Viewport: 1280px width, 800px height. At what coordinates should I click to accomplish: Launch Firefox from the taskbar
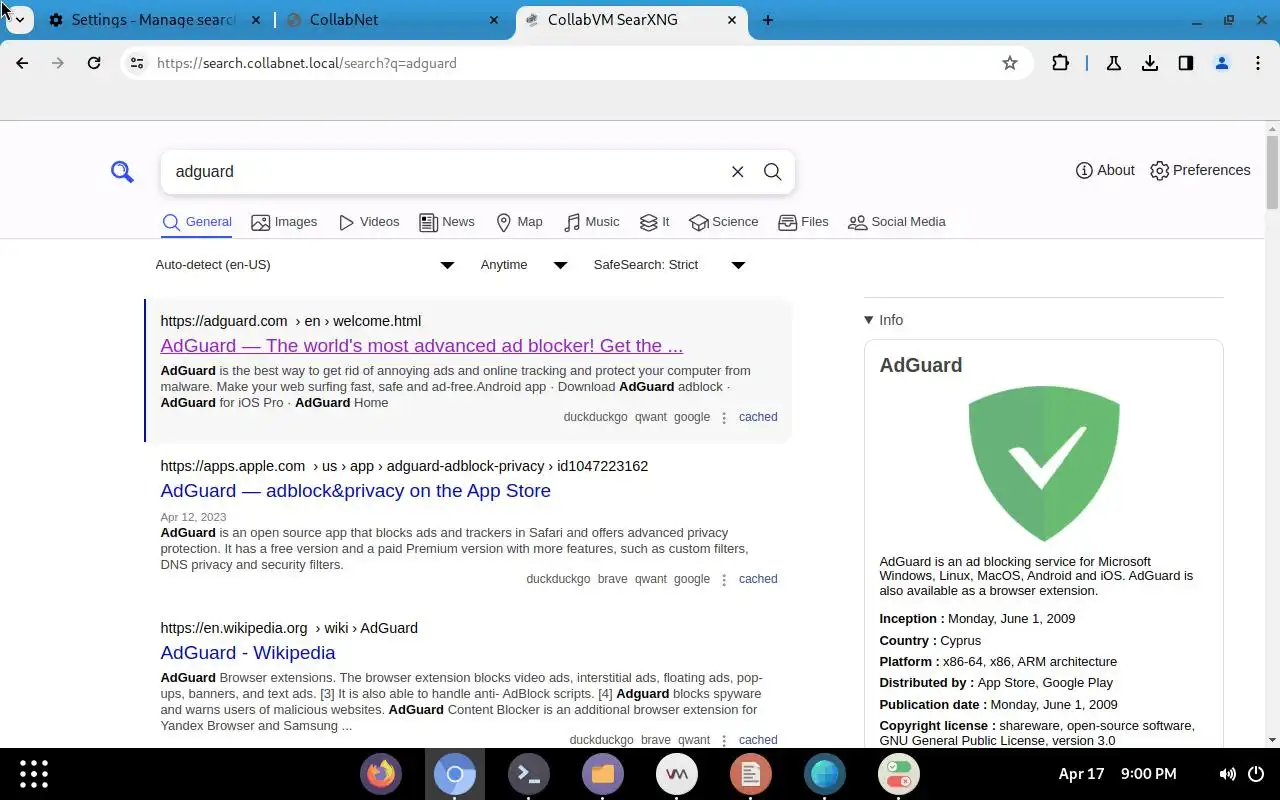(380, 774)
